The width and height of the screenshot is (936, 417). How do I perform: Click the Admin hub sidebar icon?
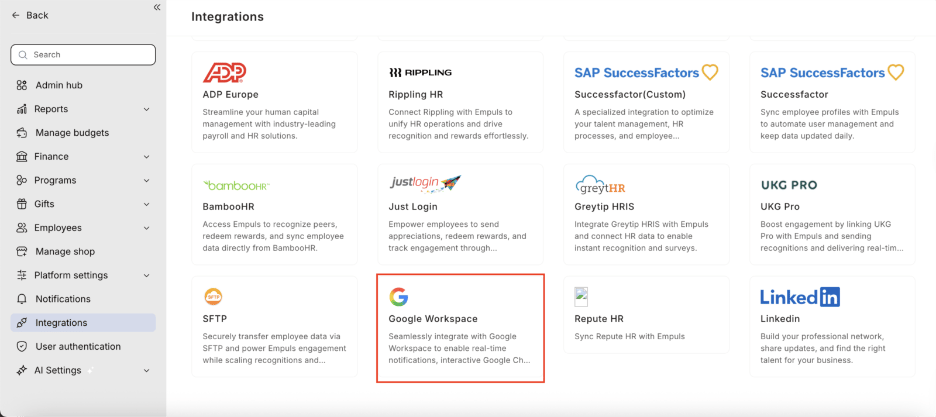click(x=22, y=85)
